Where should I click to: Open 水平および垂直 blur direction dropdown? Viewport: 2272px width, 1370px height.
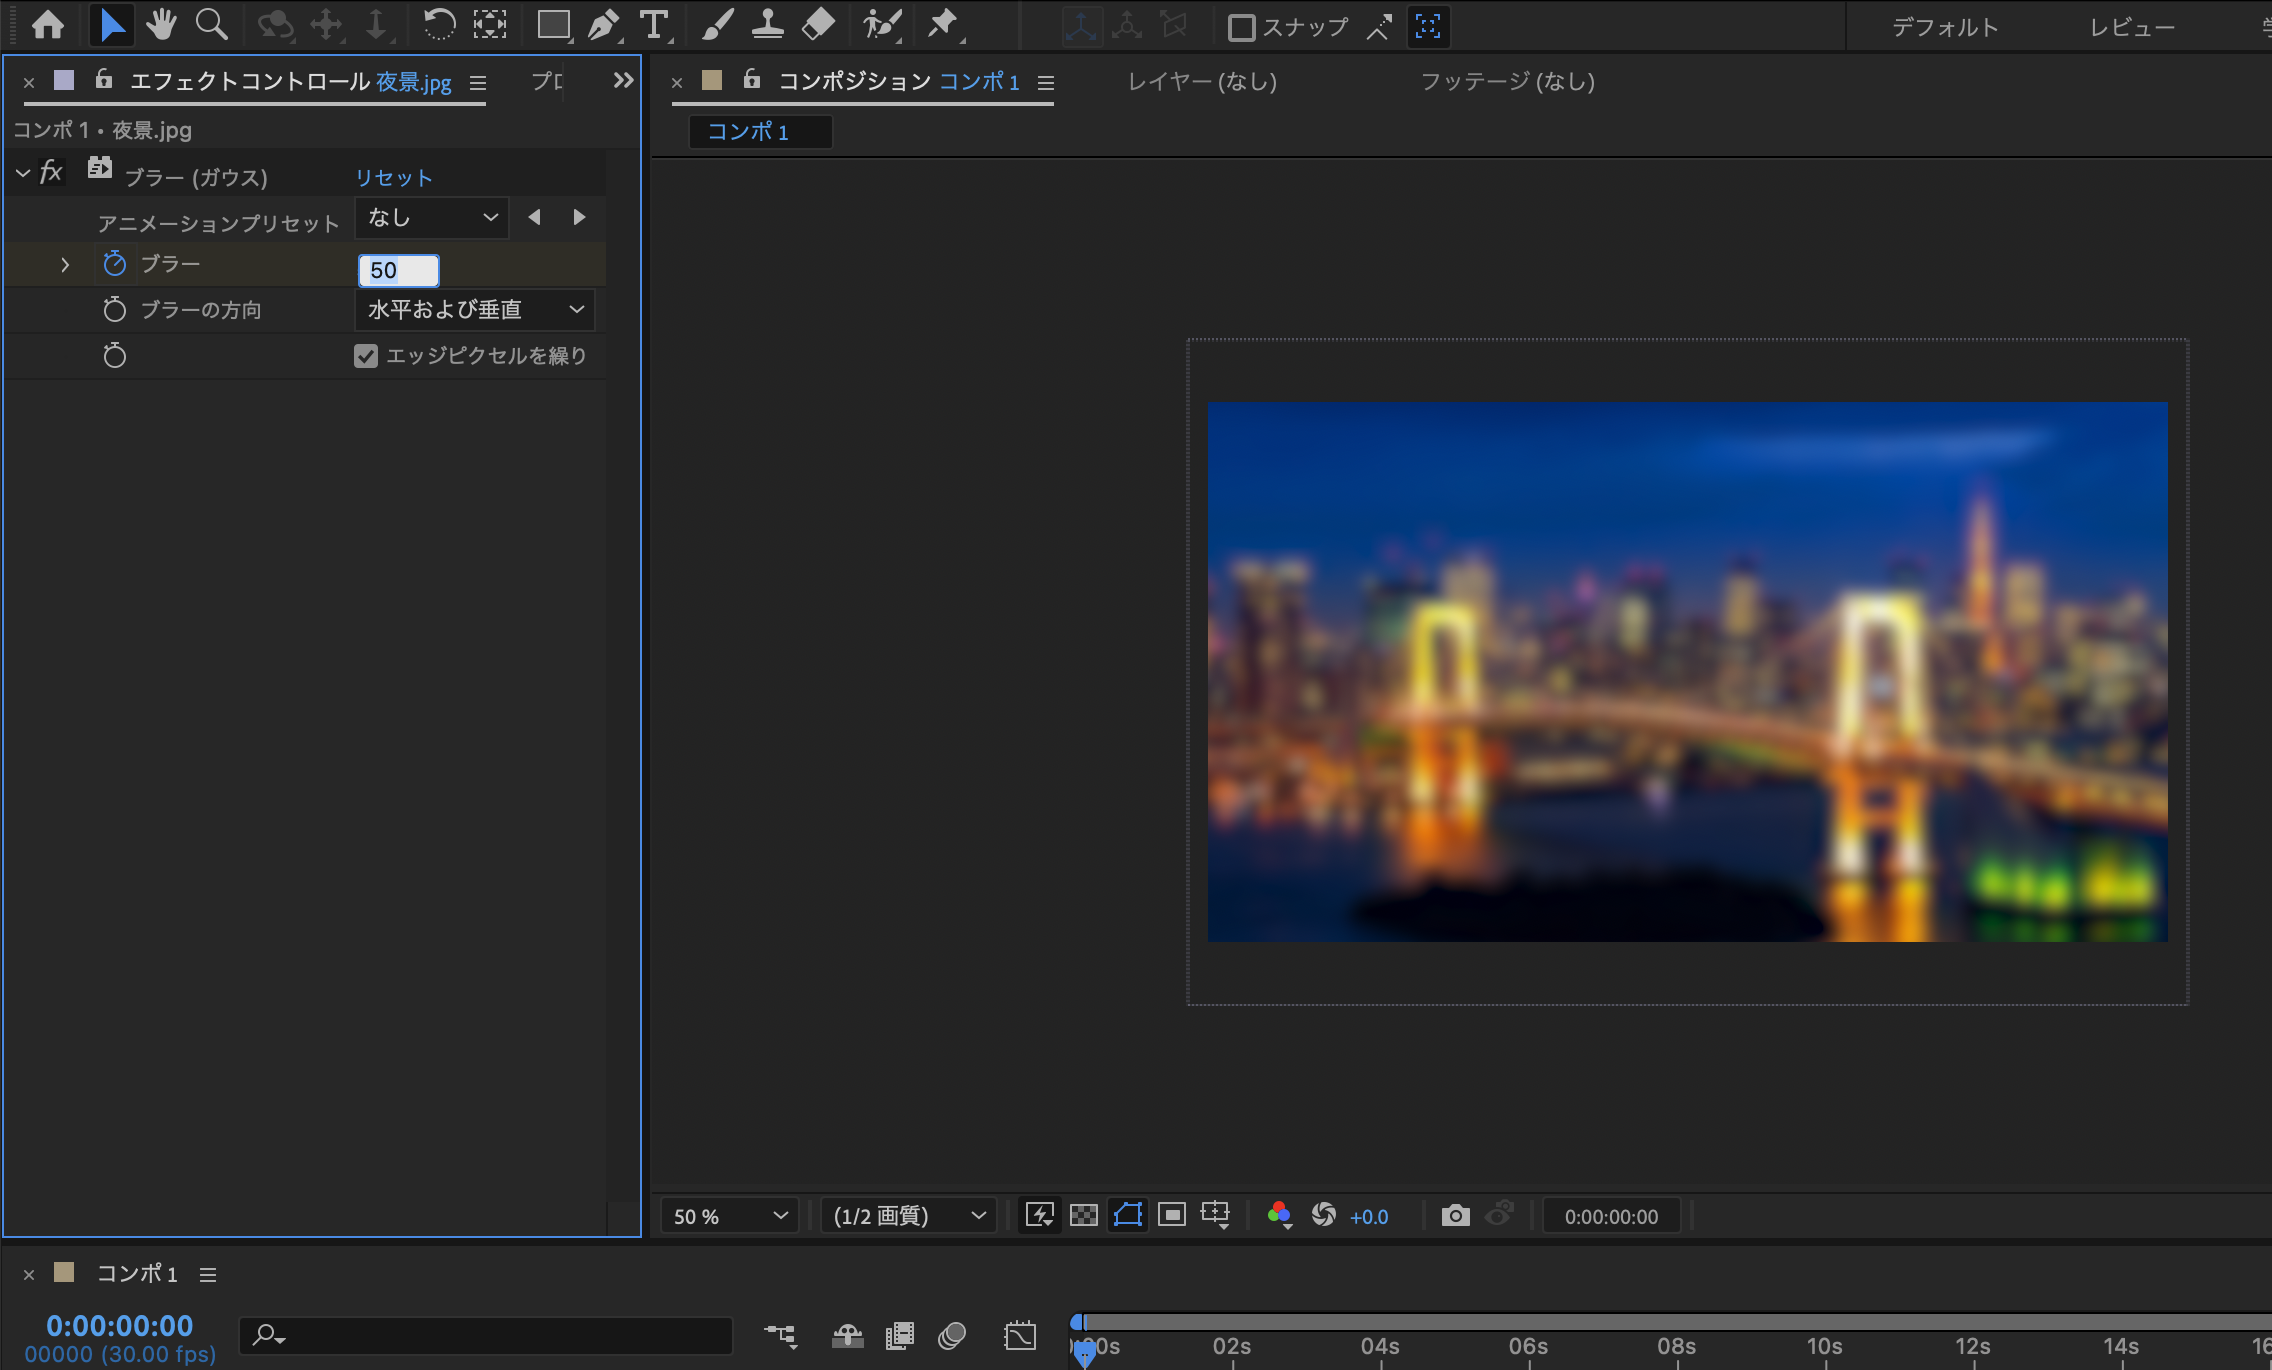coord(475,310)
